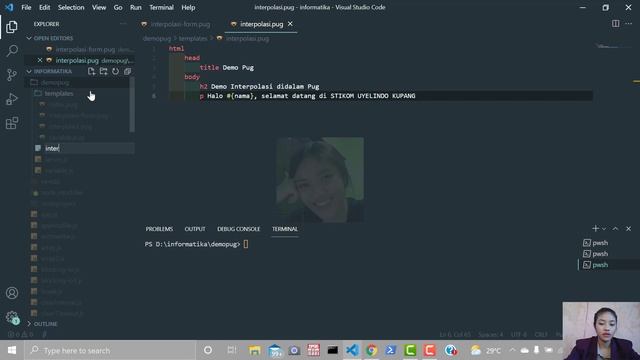This screenshot has height=360, width=640.
Task: Open the Run menu
Action: click(136, 7)
